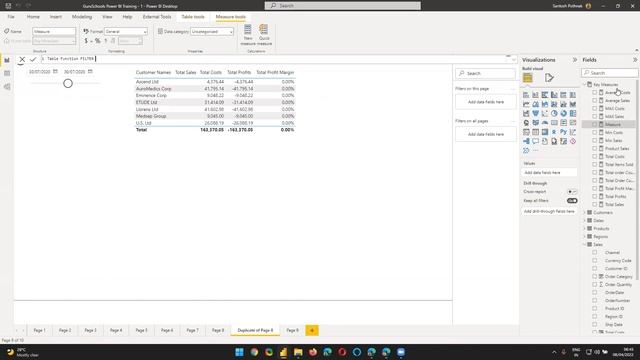Select the Format visual icon in Visualizations

(x=549, y=78)
